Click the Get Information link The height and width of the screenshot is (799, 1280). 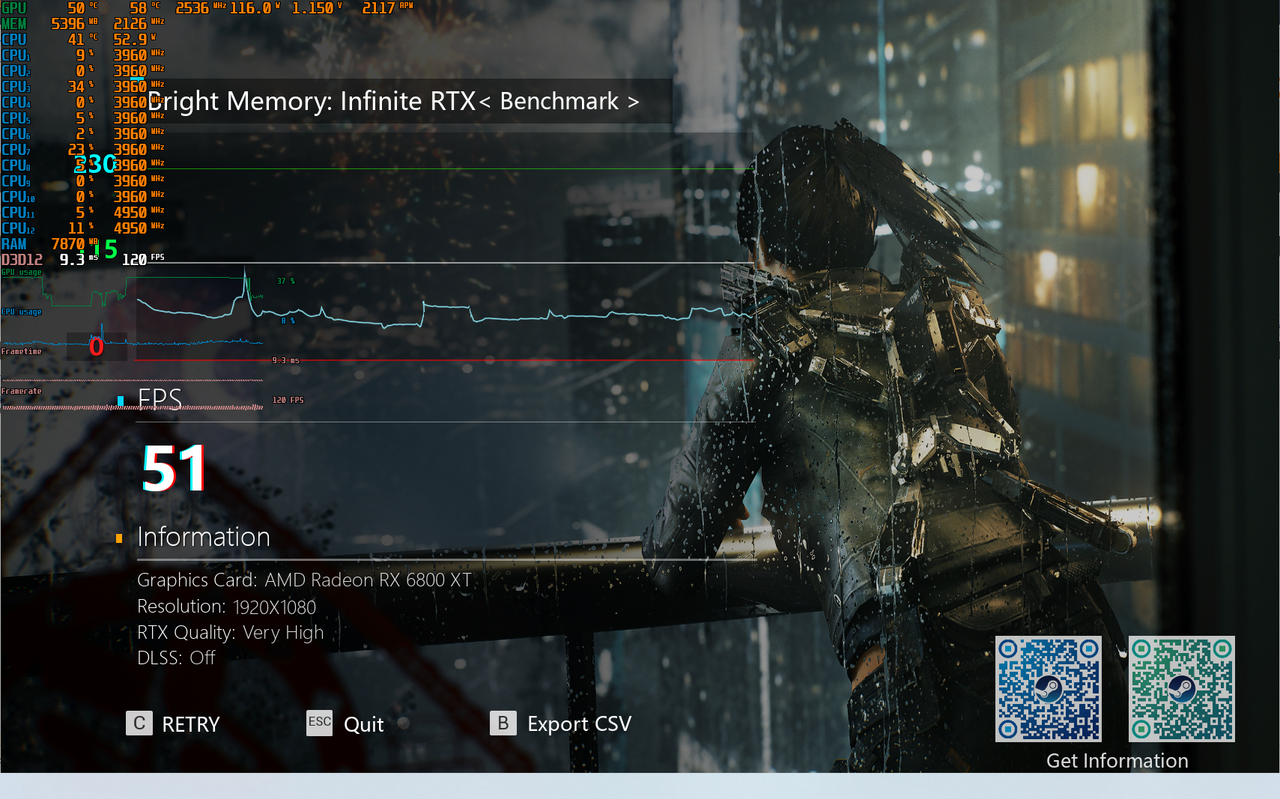coord(1117,760)
